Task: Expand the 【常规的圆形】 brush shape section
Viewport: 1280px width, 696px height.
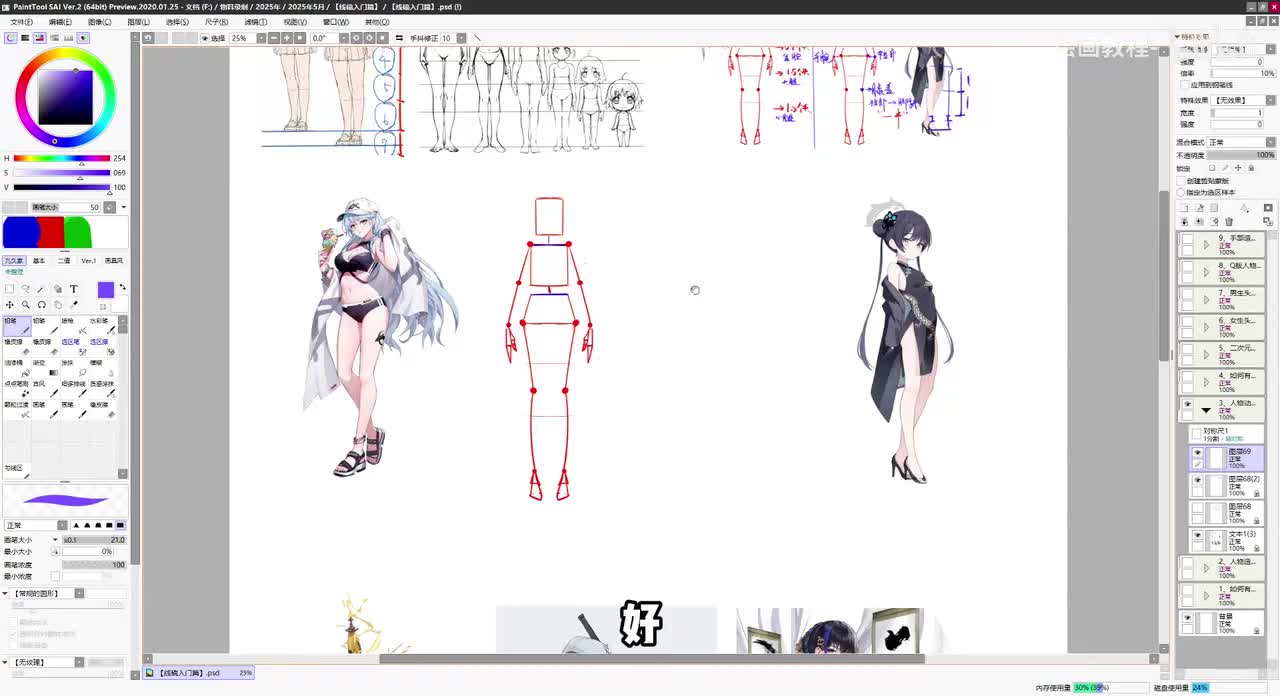Action: pyautogui.click(x=6, y=594)
